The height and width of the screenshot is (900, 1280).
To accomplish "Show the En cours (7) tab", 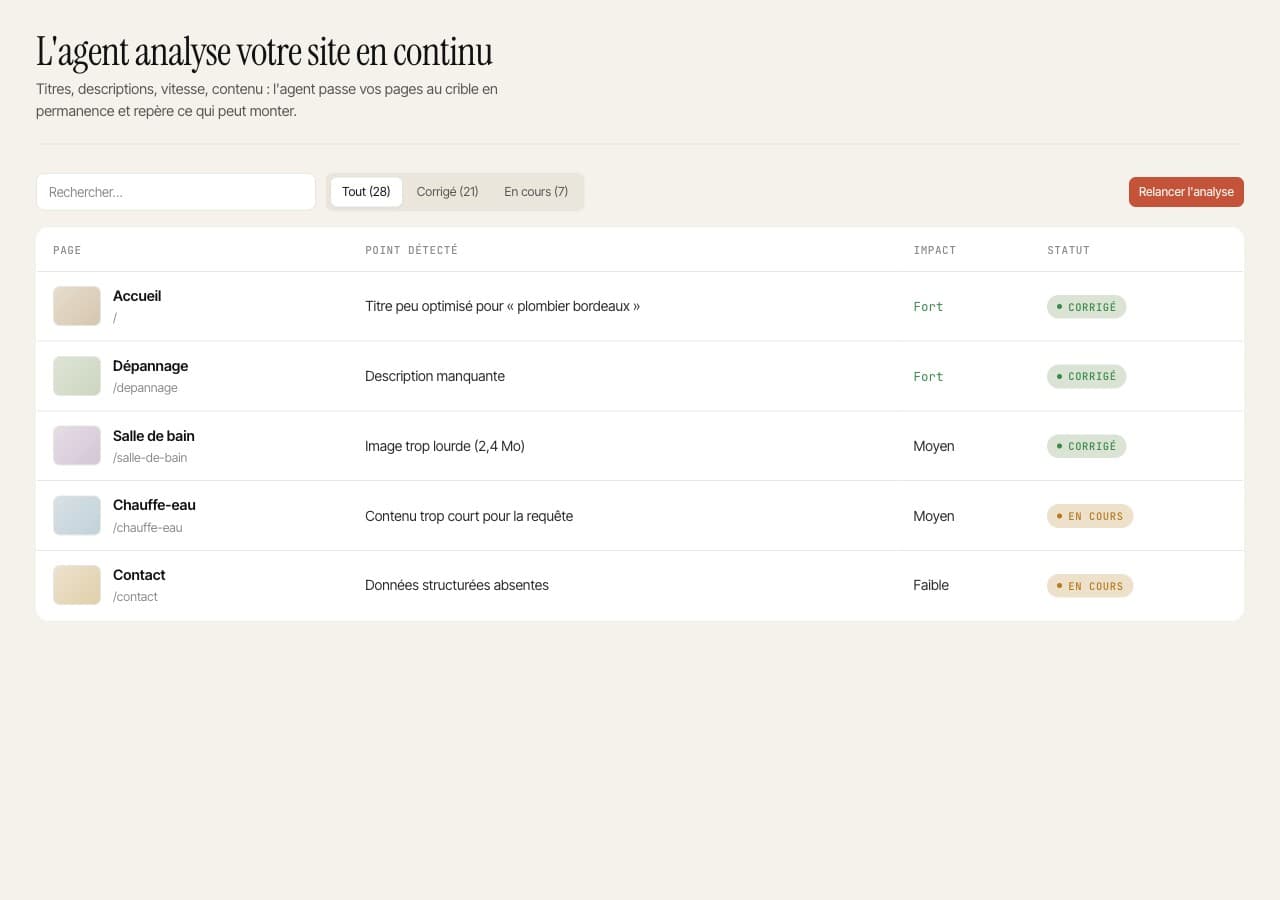I will click(536, 192).
